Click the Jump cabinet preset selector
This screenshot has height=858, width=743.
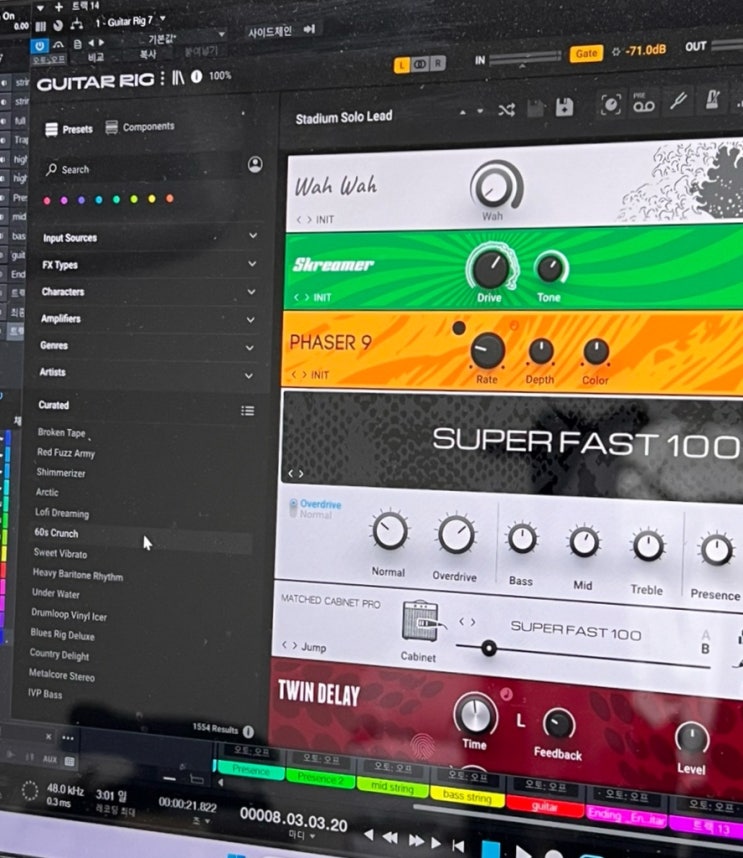[x=304, y=647]
